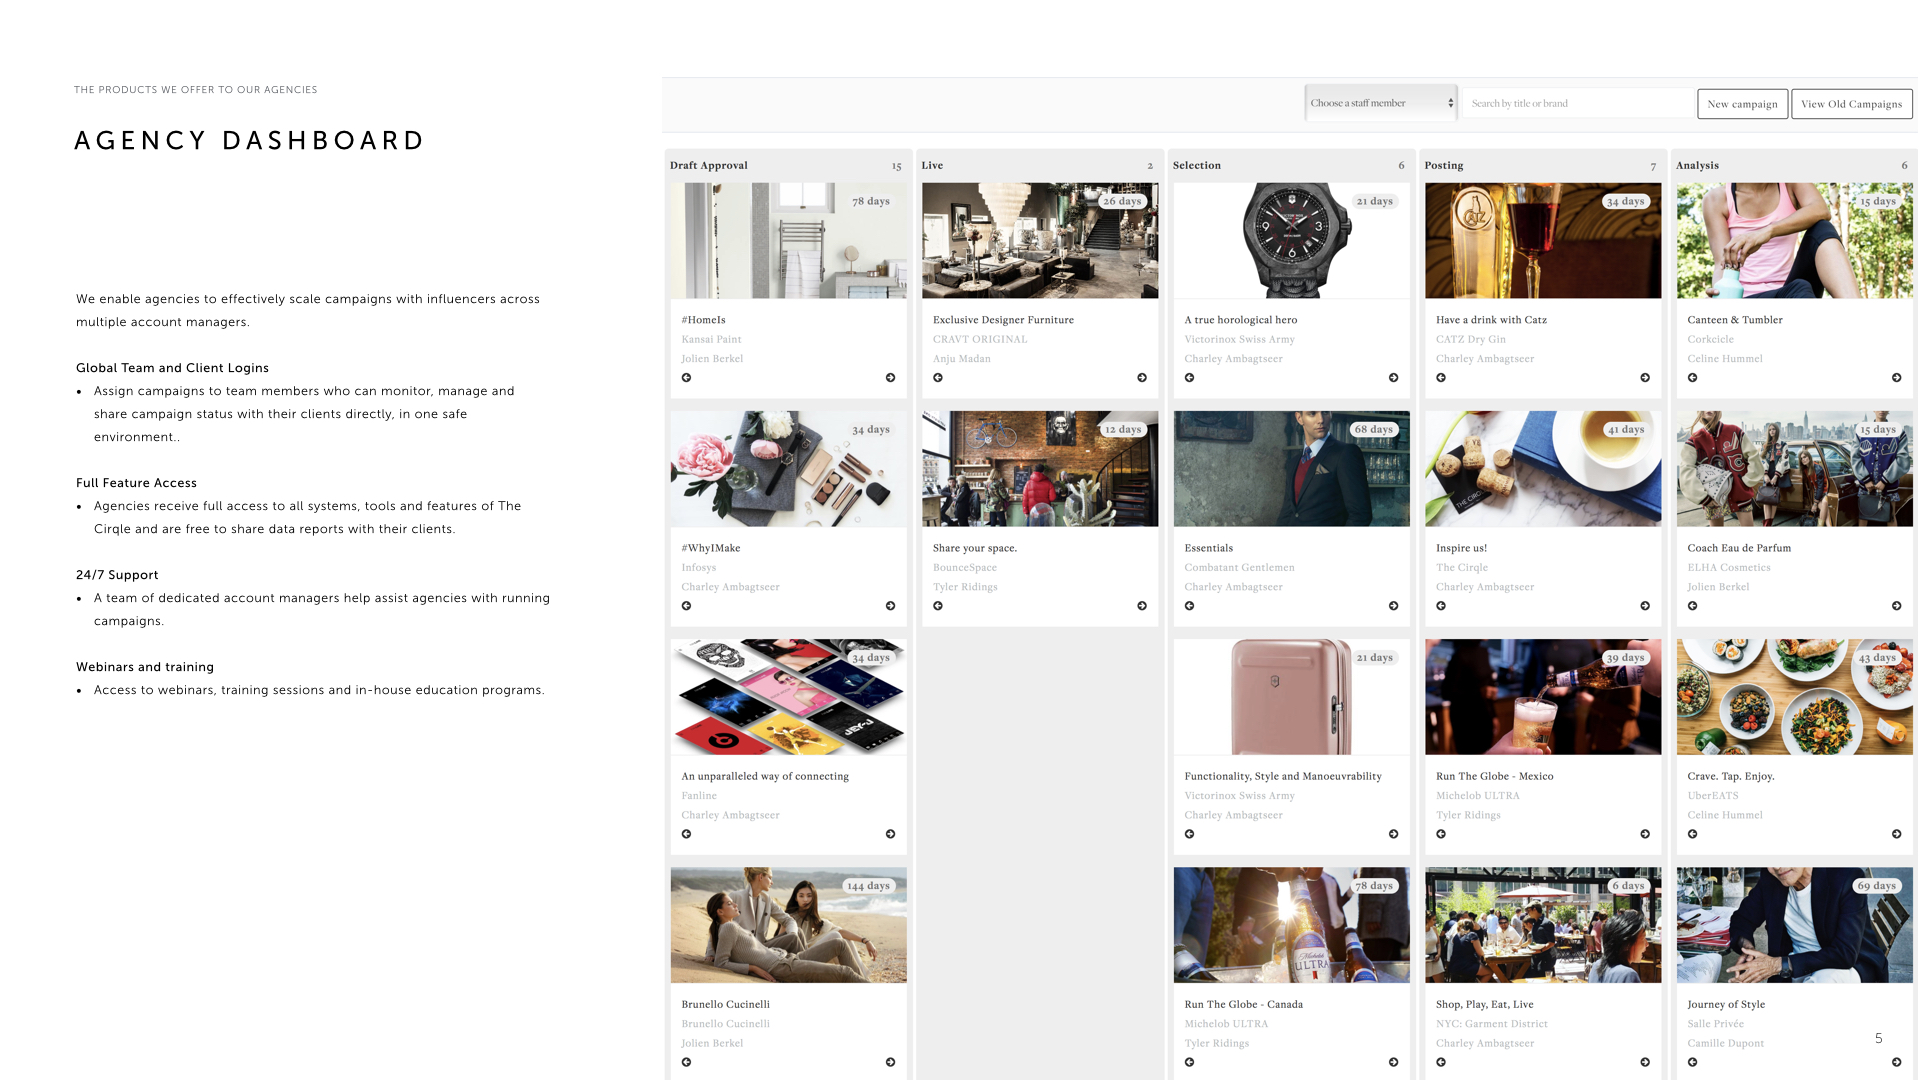Viewport: 1920px width, 1080px height.
Task: Click the Kansai Paint brand name
Action: coord(711,339)
